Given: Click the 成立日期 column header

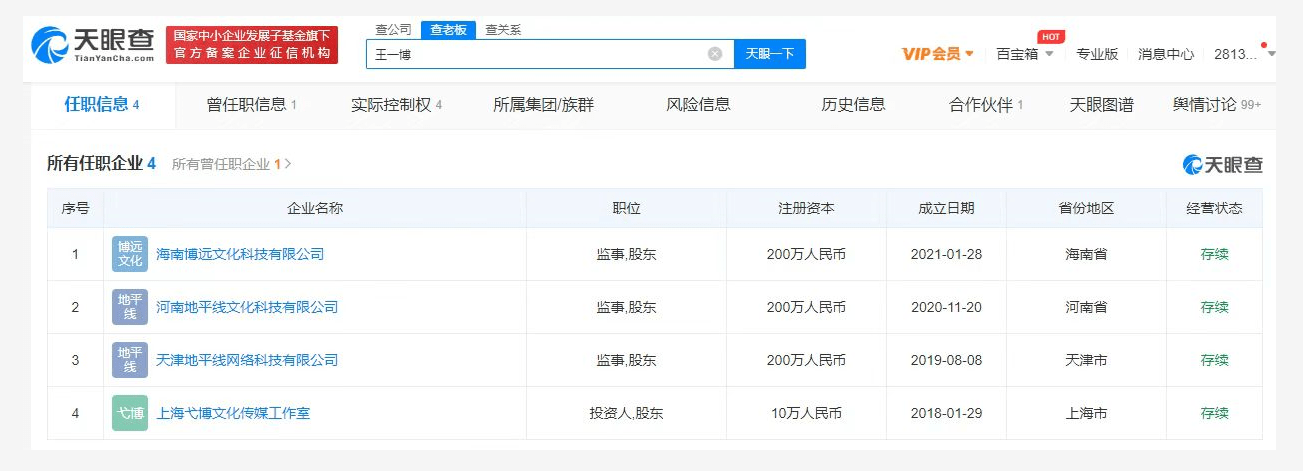Looking at the screenshot, I should [x=946, y=208].
